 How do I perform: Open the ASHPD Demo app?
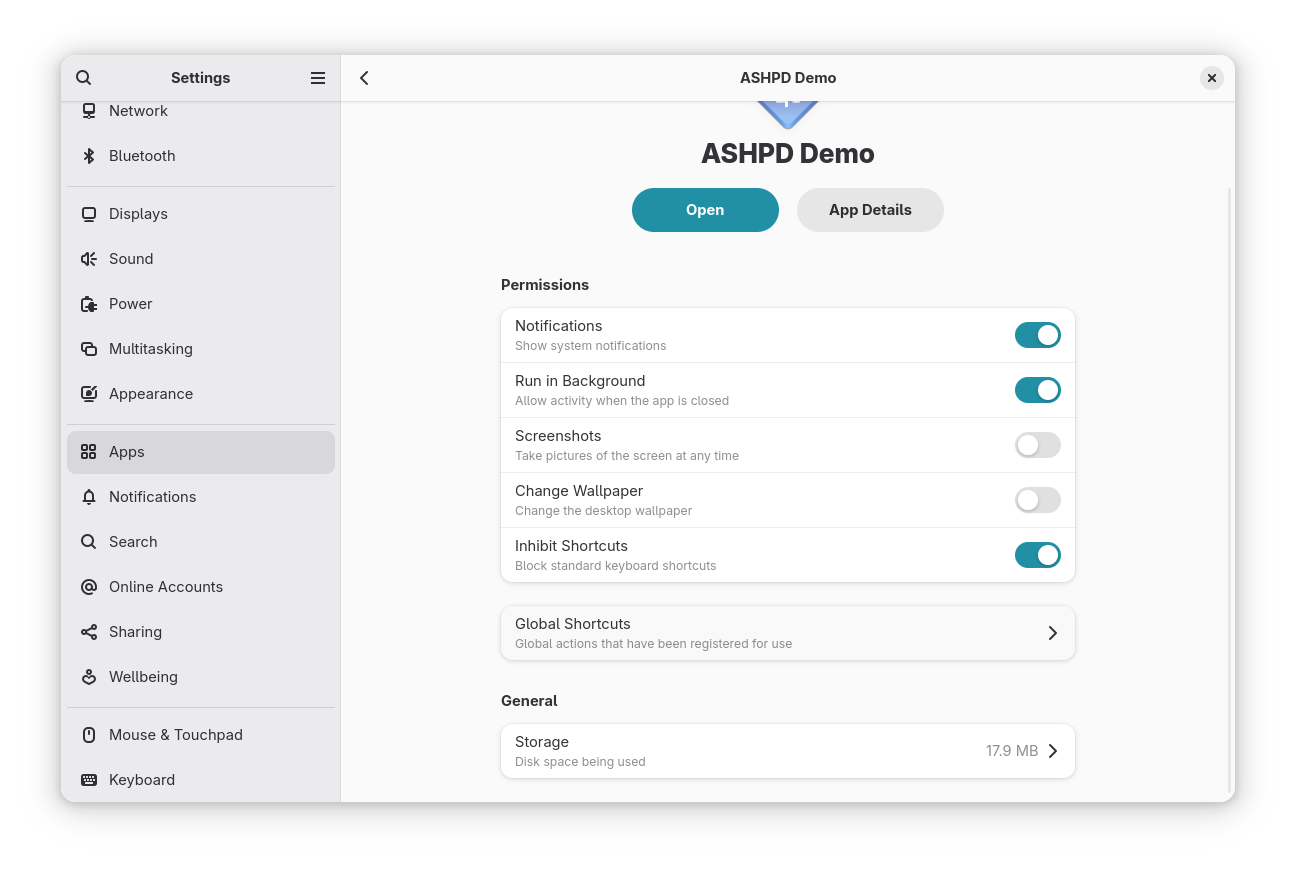tap(705, 210)
